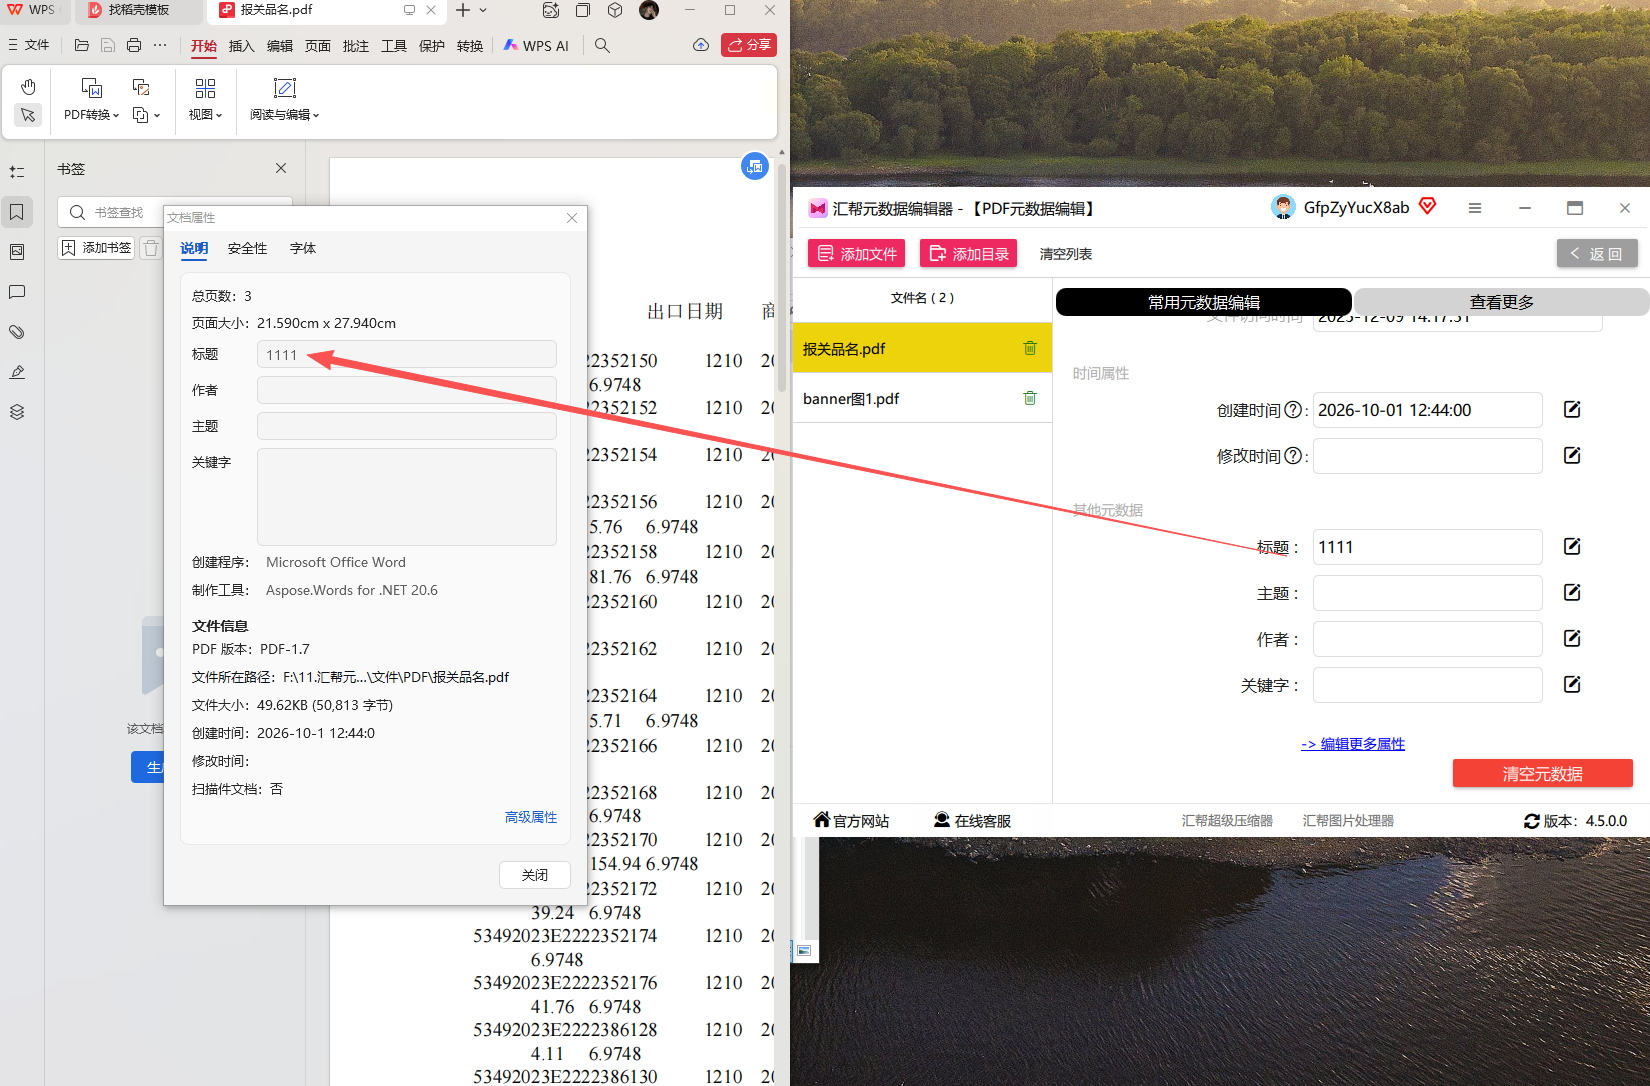
Task: Open the 在线客服 link
Action: [x=972, y=821]
